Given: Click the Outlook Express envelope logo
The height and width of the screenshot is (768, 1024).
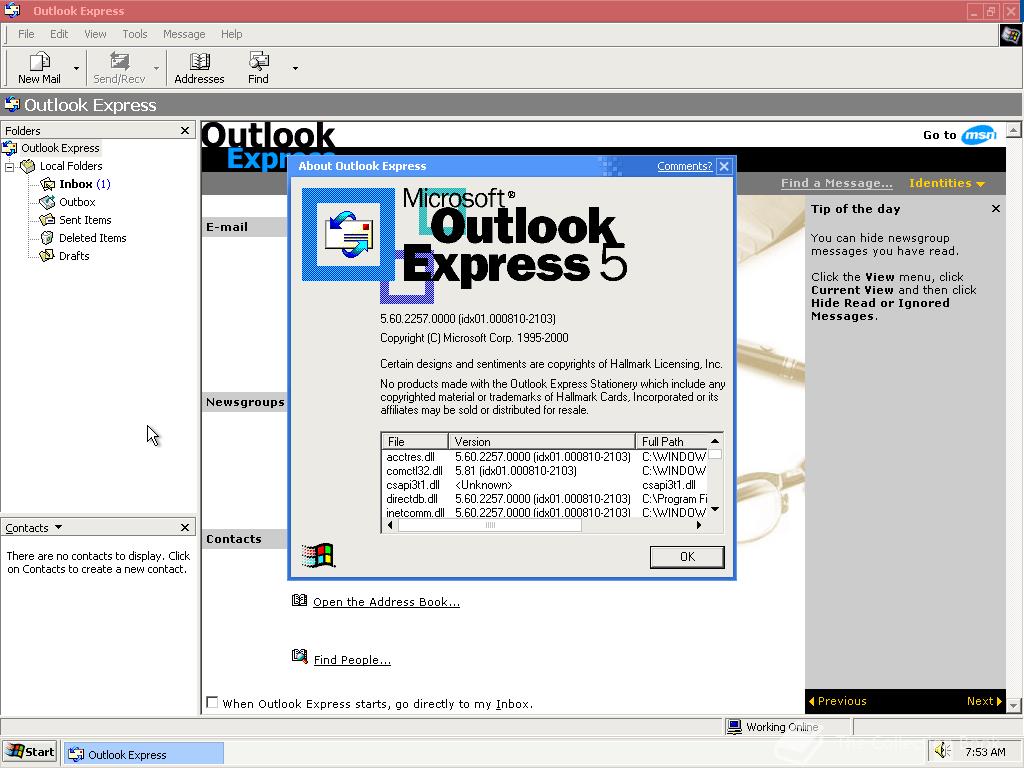Looking at the screenshot, I should point(349,235).
